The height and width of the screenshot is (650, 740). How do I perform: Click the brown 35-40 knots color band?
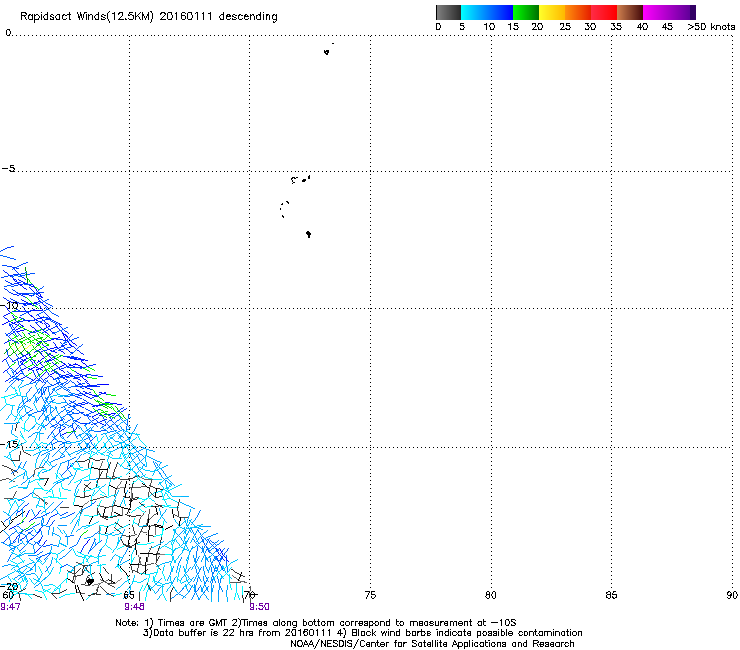[x=630, y=12]
